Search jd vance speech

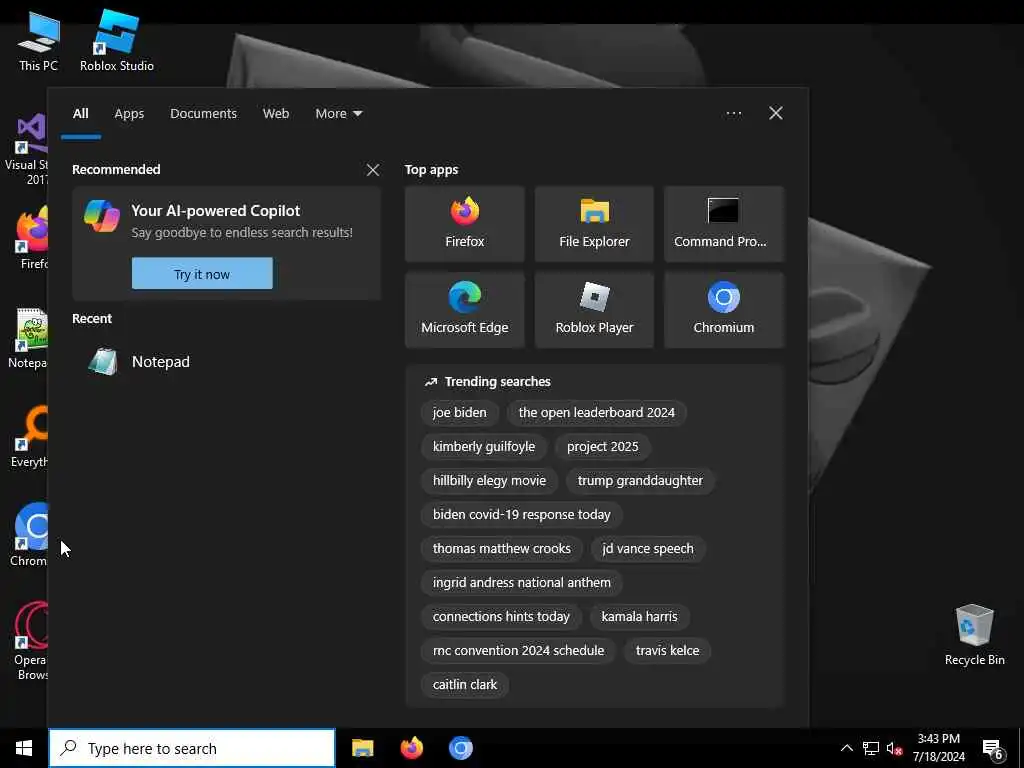click(x=648, y=549)
